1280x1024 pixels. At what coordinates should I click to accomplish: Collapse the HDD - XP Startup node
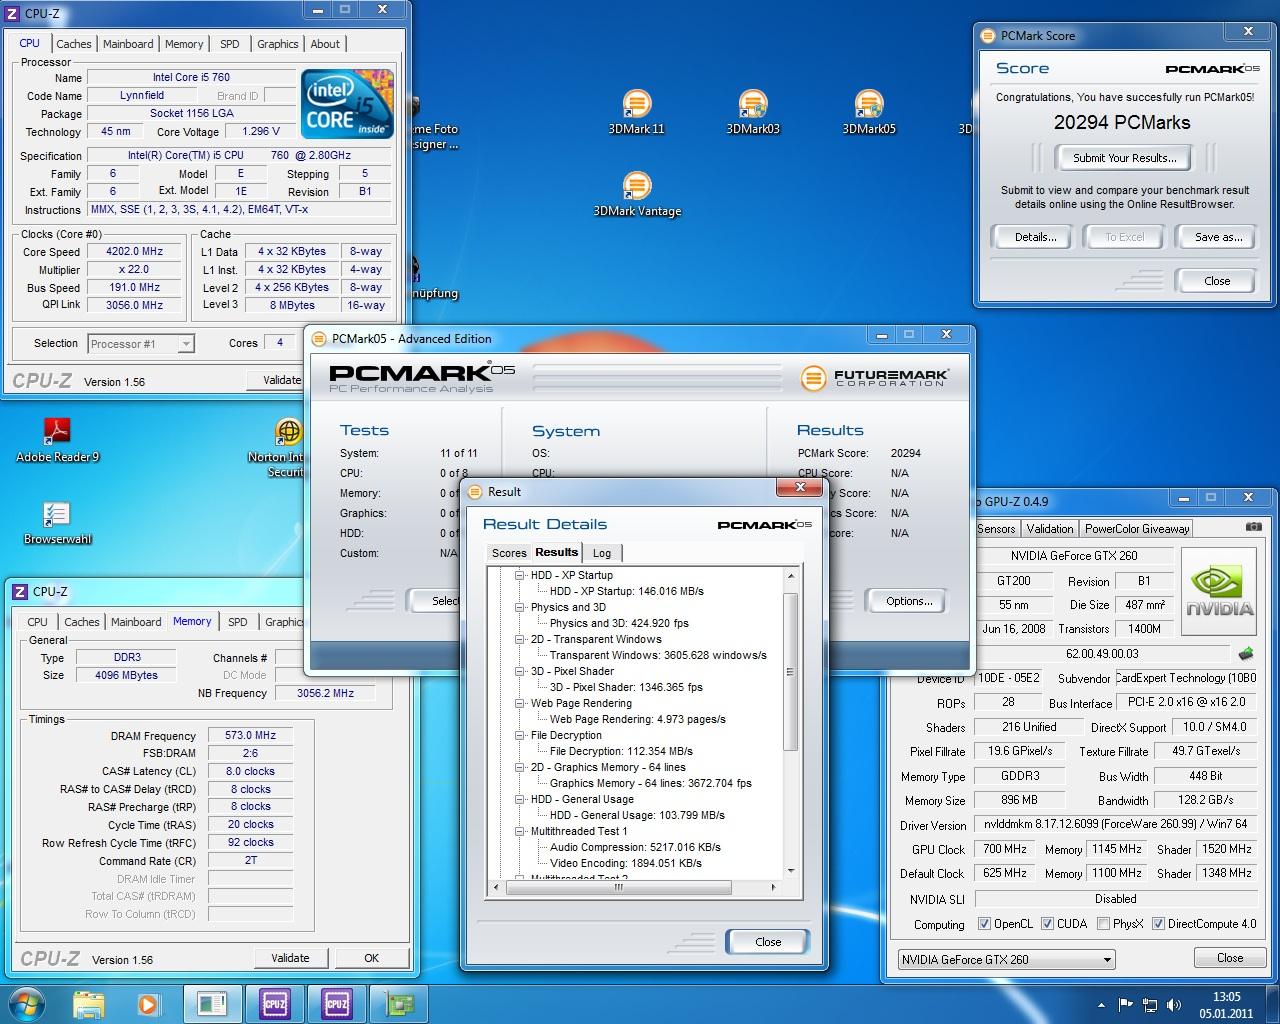click(x=520, y=575)
